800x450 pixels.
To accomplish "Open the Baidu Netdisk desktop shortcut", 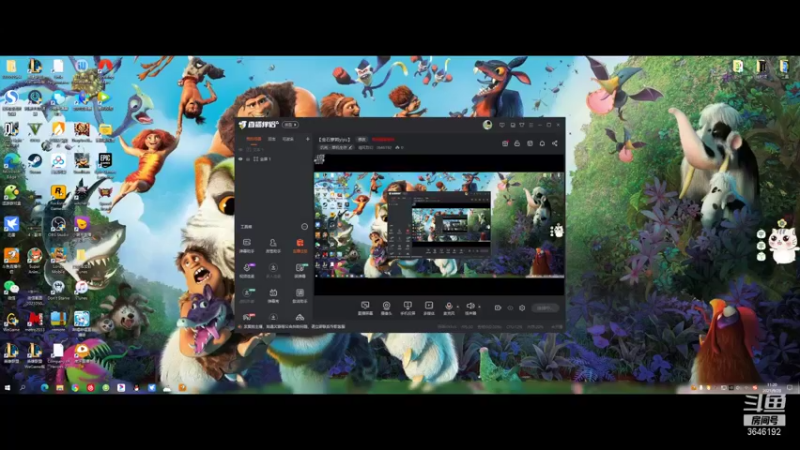I will pyautogui.click(x=58, y=162).
